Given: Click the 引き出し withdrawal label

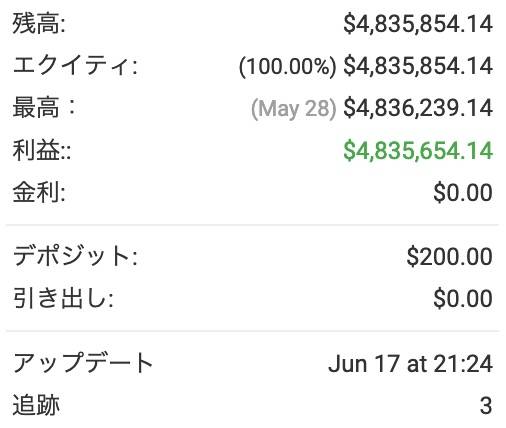Looking at the screenshot, I should point(63,298).
